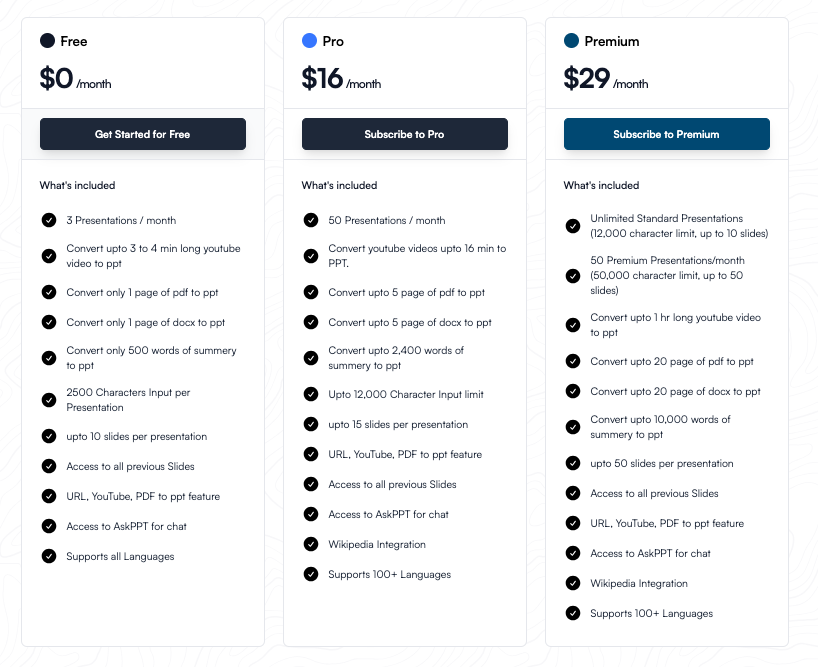Click check icon for 50 Premium Presentations/month
Viewport: 818px width, 667px height.
coord(573,275)
